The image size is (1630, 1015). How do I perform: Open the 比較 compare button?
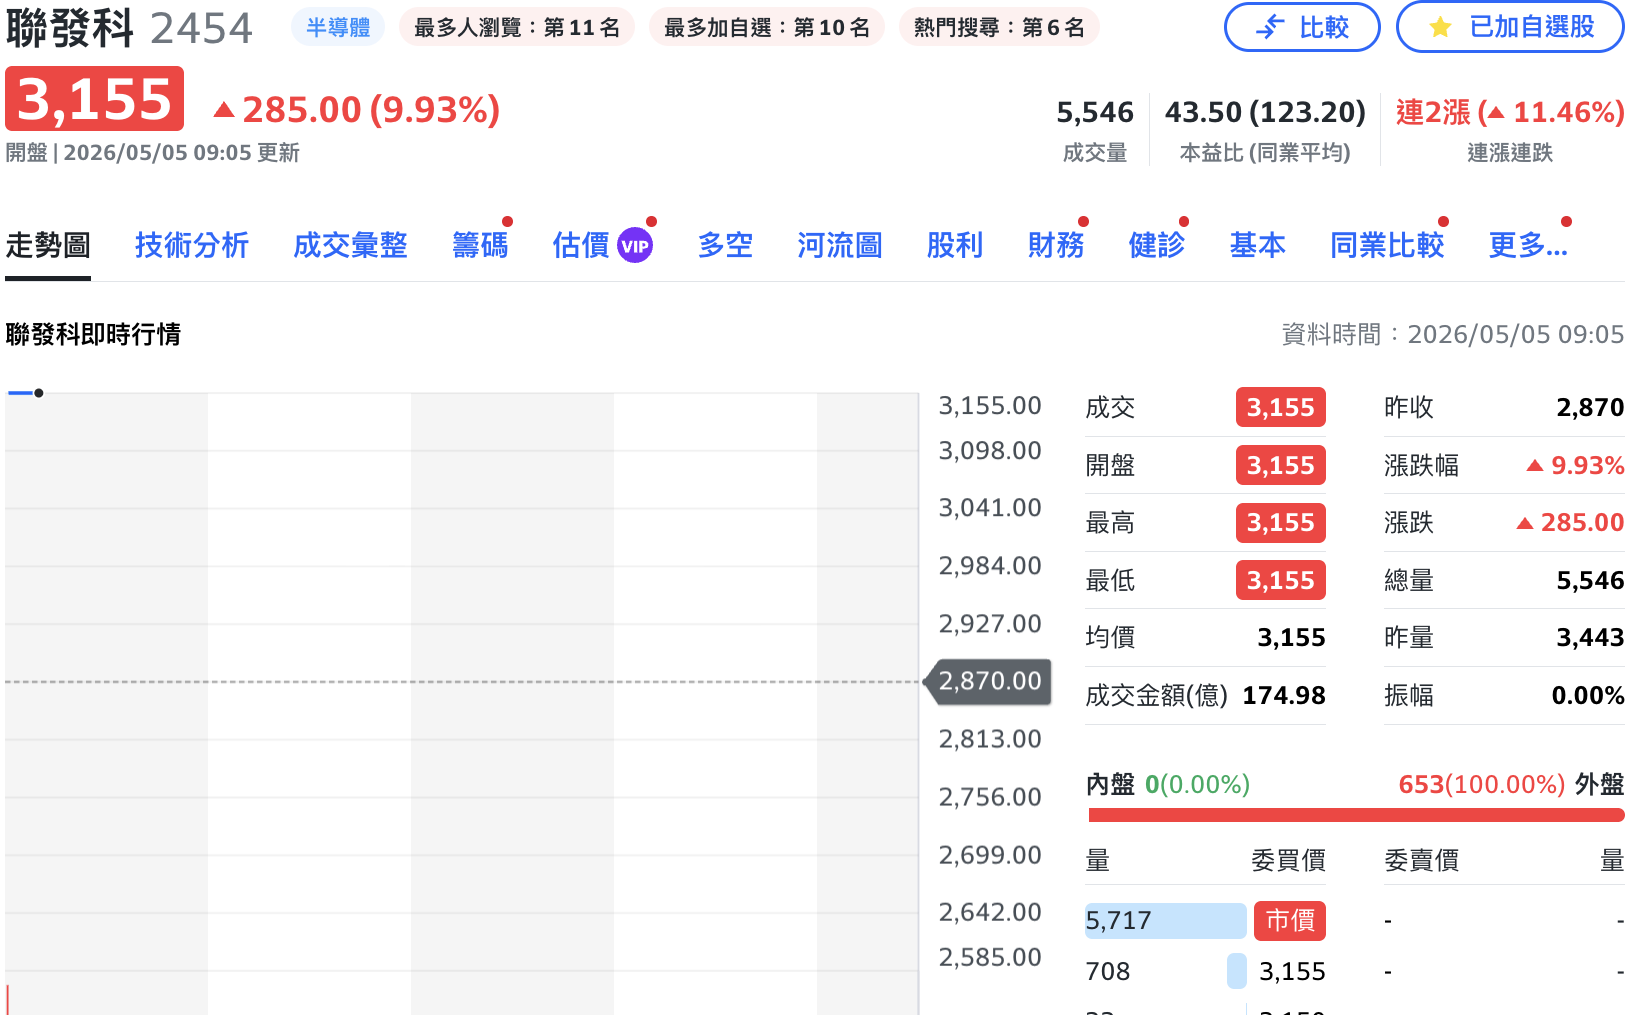1302,27
